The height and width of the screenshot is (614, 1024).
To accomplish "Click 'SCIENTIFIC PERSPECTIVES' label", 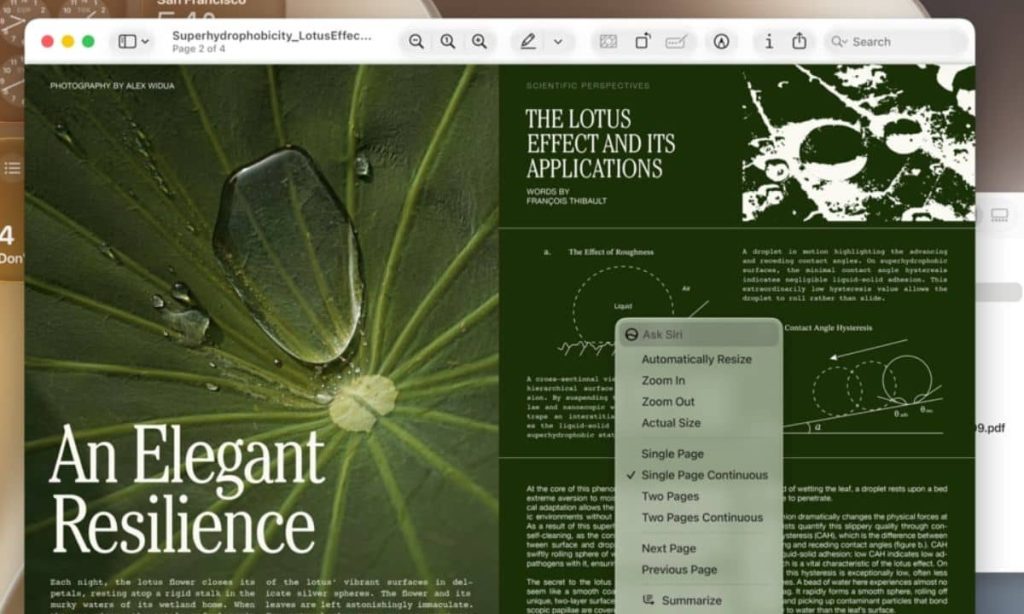I will (588, 86).
